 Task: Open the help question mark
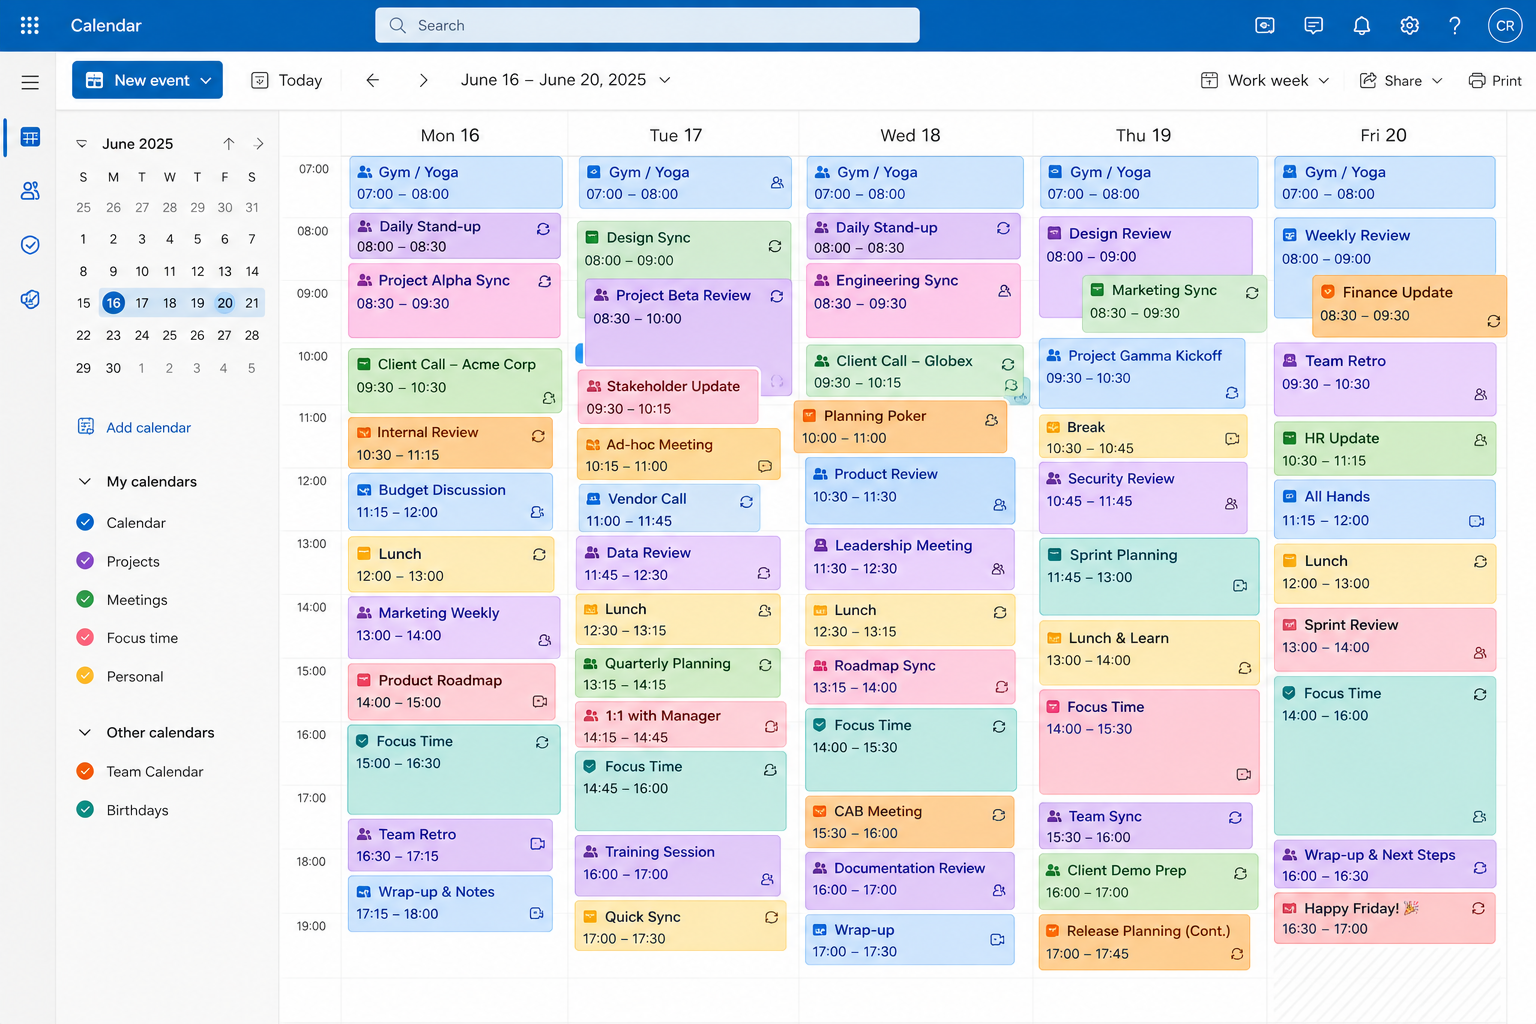[1455, 26]
